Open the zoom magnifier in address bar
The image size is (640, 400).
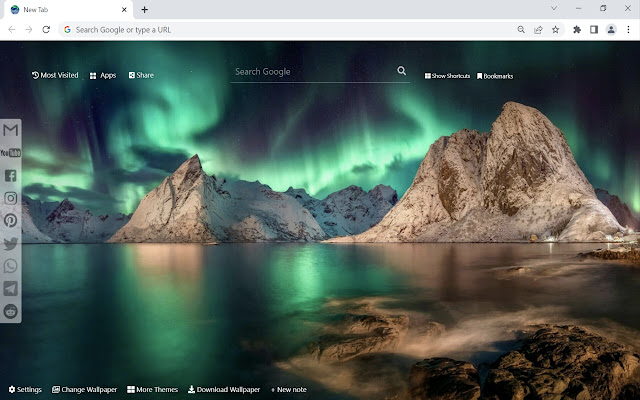click(521, 29)
